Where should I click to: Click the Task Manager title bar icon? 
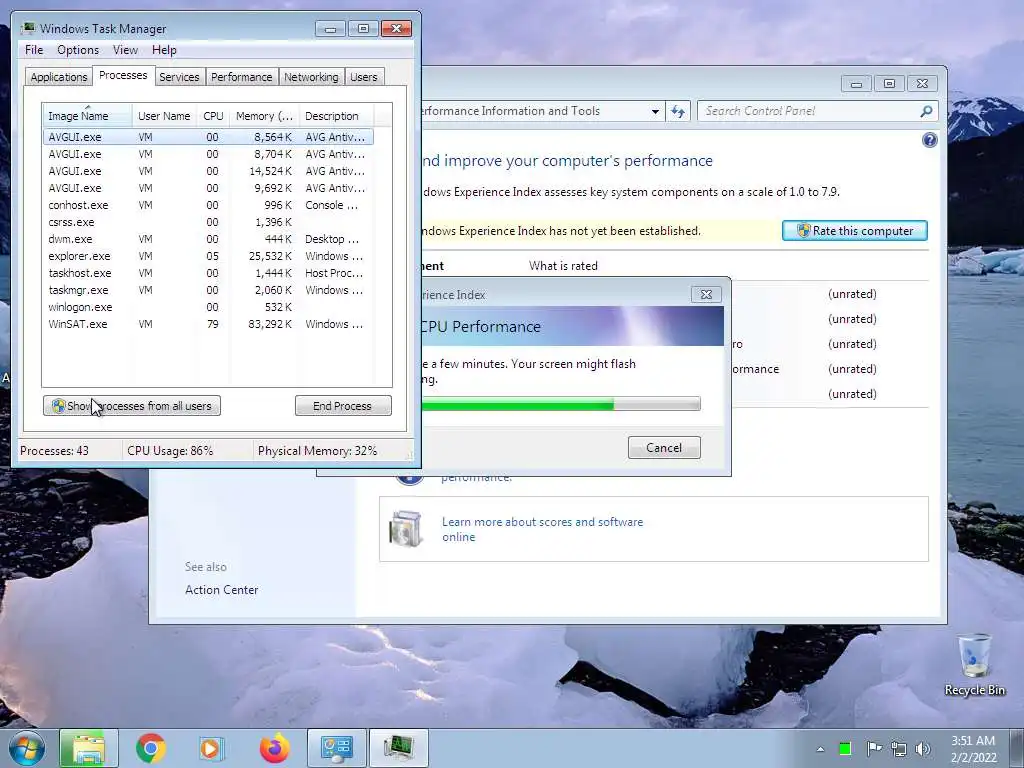pos(27,28)
